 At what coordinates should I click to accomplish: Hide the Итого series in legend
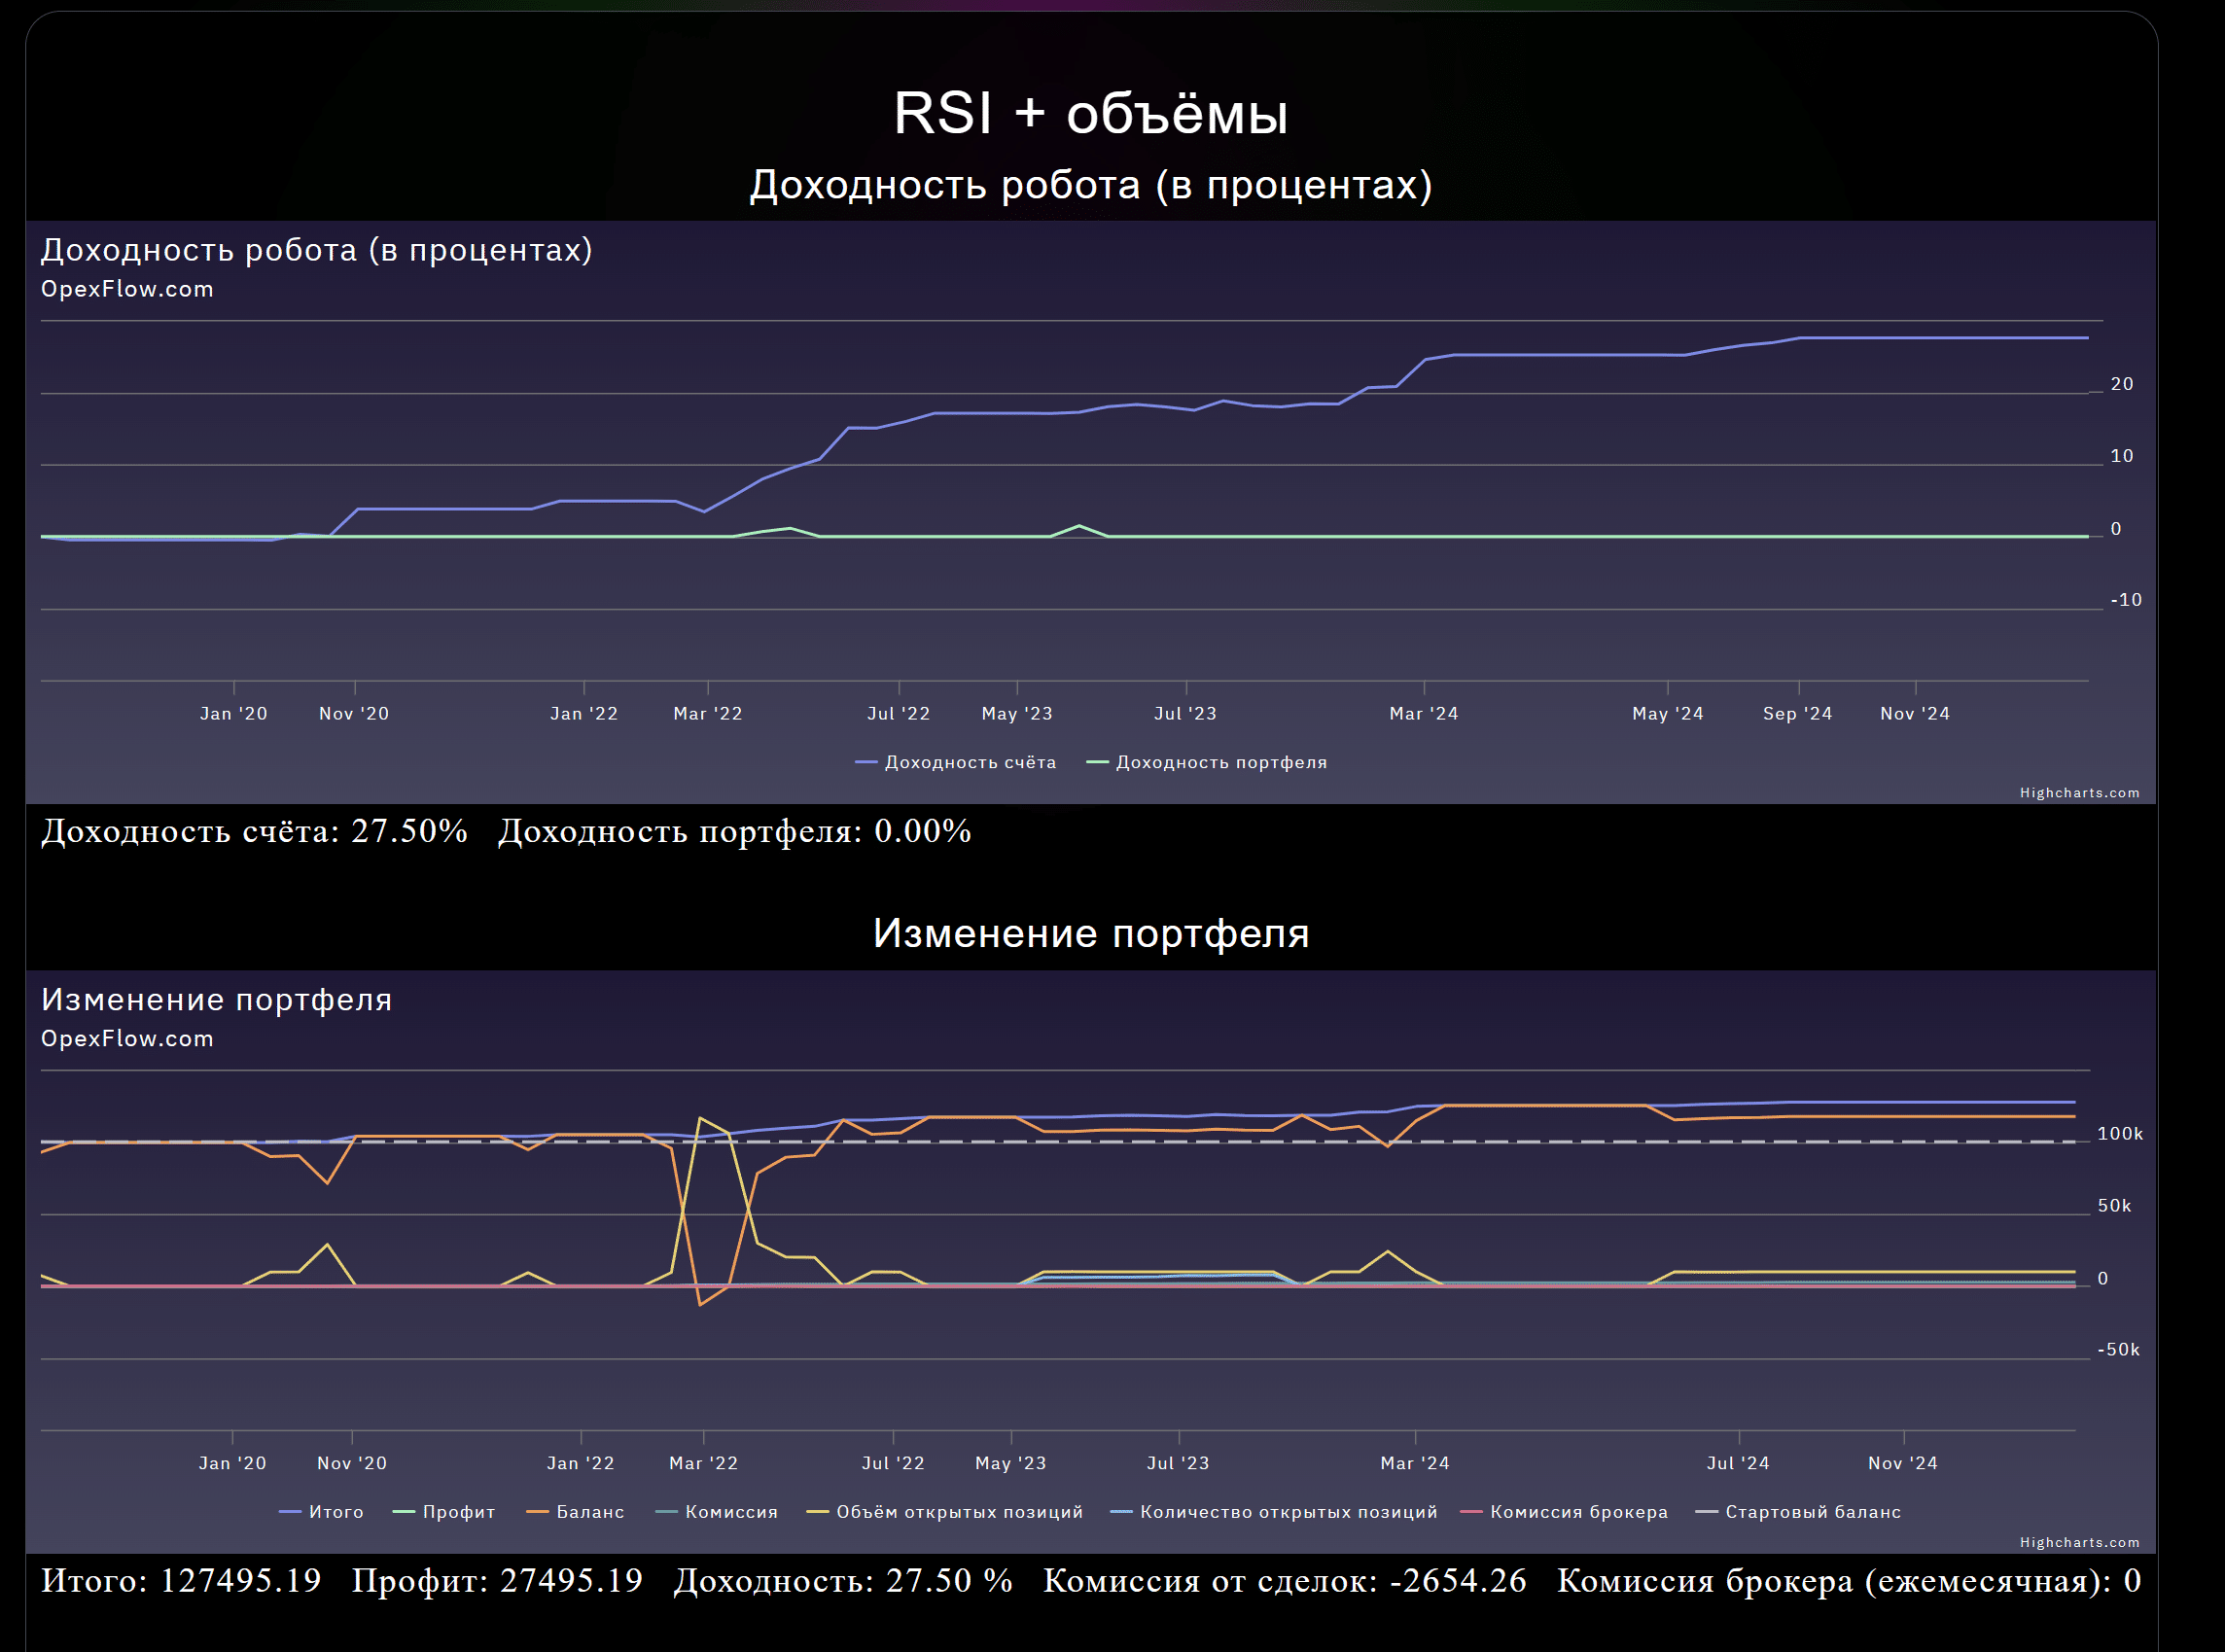click(x=321, y=1512)
